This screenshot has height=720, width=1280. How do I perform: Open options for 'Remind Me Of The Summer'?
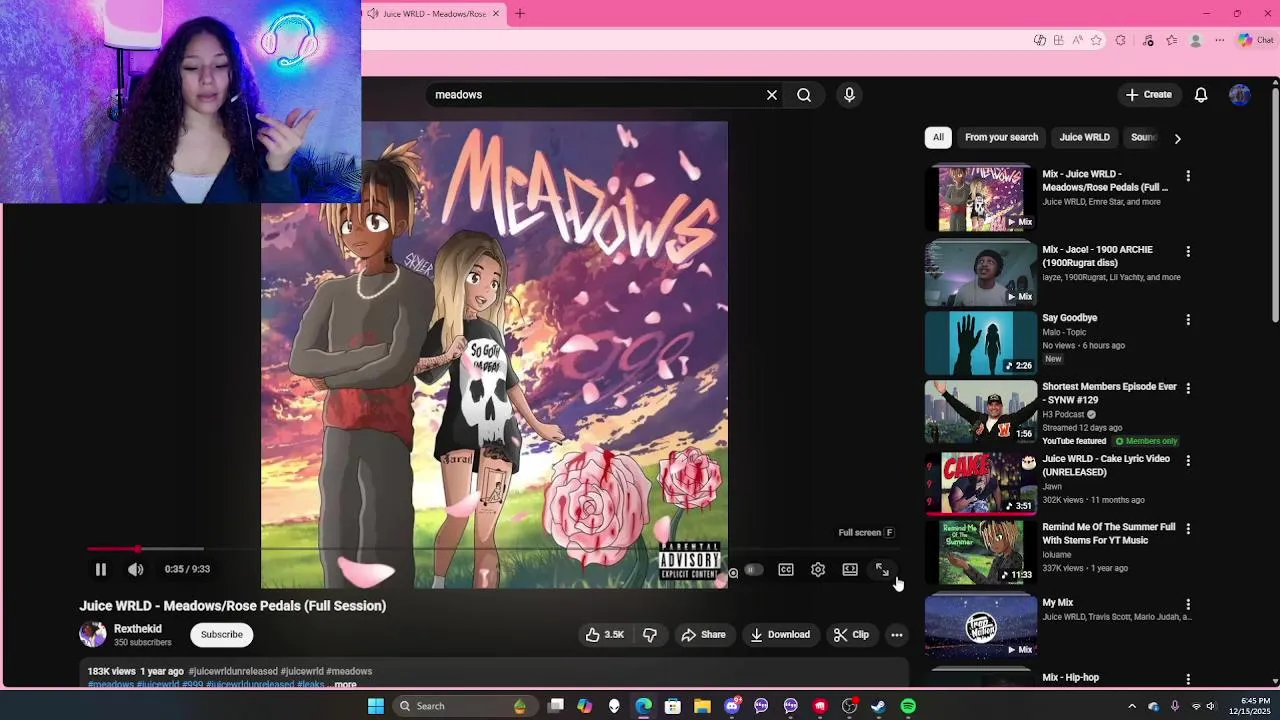coord(1188,529)
